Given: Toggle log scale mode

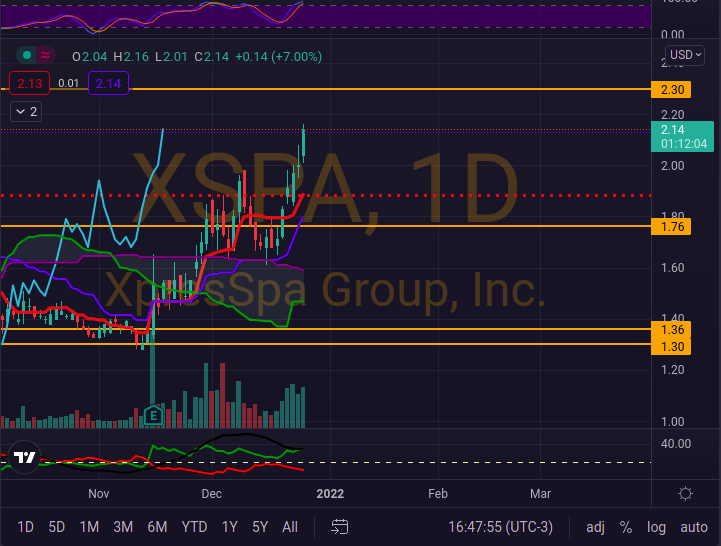Looking at the screenshot, I should [x=656, y=527].
